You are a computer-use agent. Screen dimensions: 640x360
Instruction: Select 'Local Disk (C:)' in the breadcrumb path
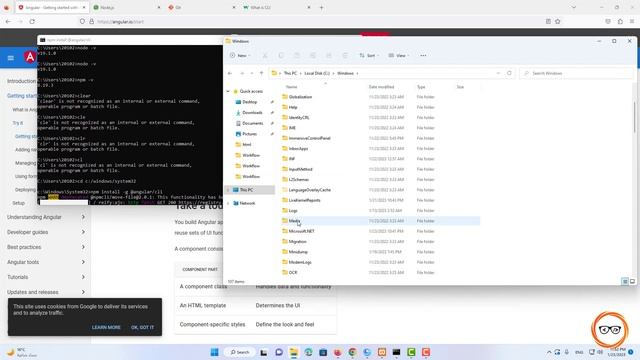coord(317,73)
